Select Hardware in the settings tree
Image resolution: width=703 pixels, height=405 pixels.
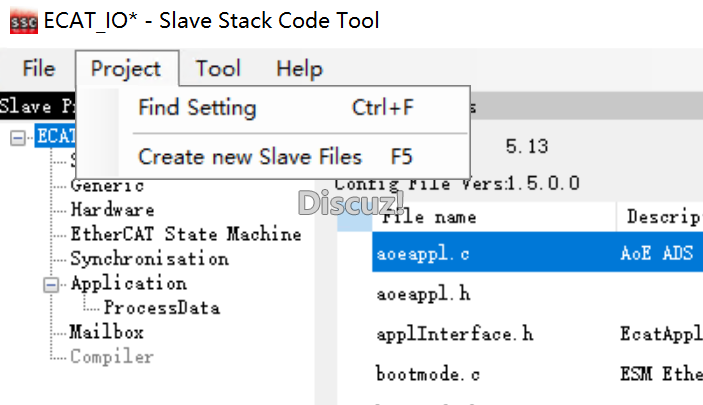pos(112,210)
